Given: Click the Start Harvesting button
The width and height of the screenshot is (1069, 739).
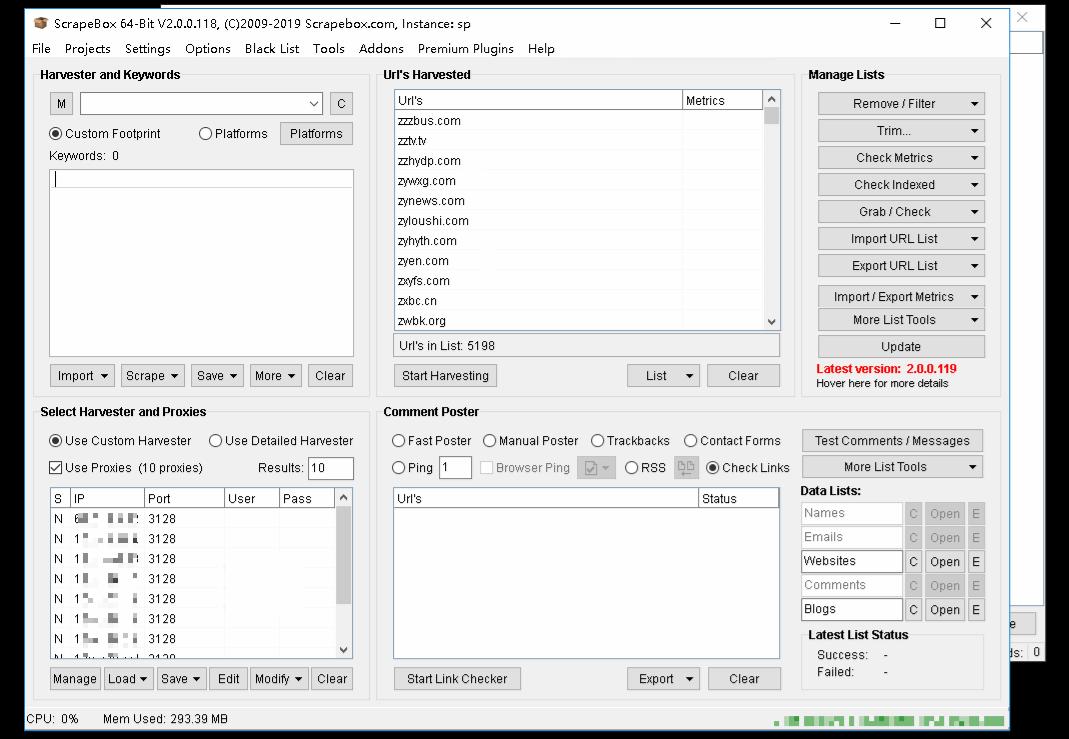Looking at the screenshot, I should point(445,376).
